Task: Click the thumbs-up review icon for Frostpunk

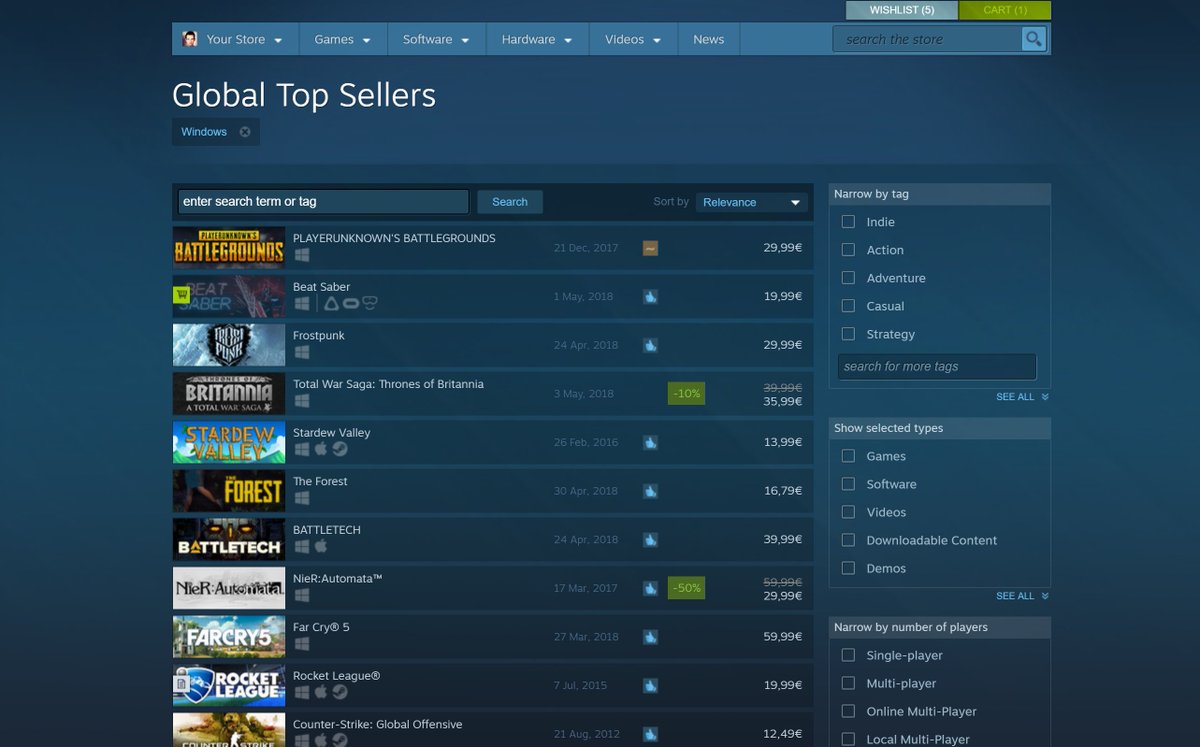Action: click(x=650, y=345)
